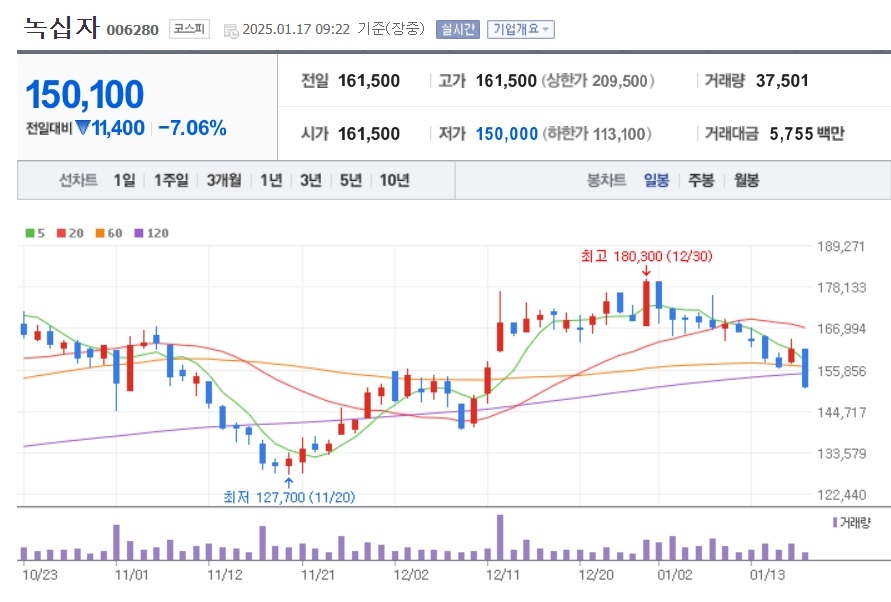Click the latest blue candlestick at chart's right end
This screenshot has height=602, width=891.
(805, 368)
